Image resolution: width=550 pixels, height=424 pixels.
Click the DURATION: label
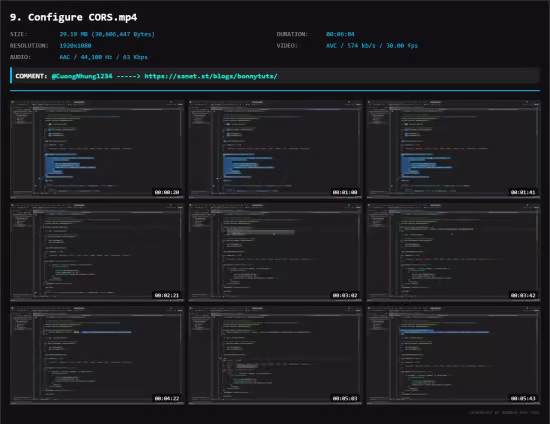pos(292,34)
